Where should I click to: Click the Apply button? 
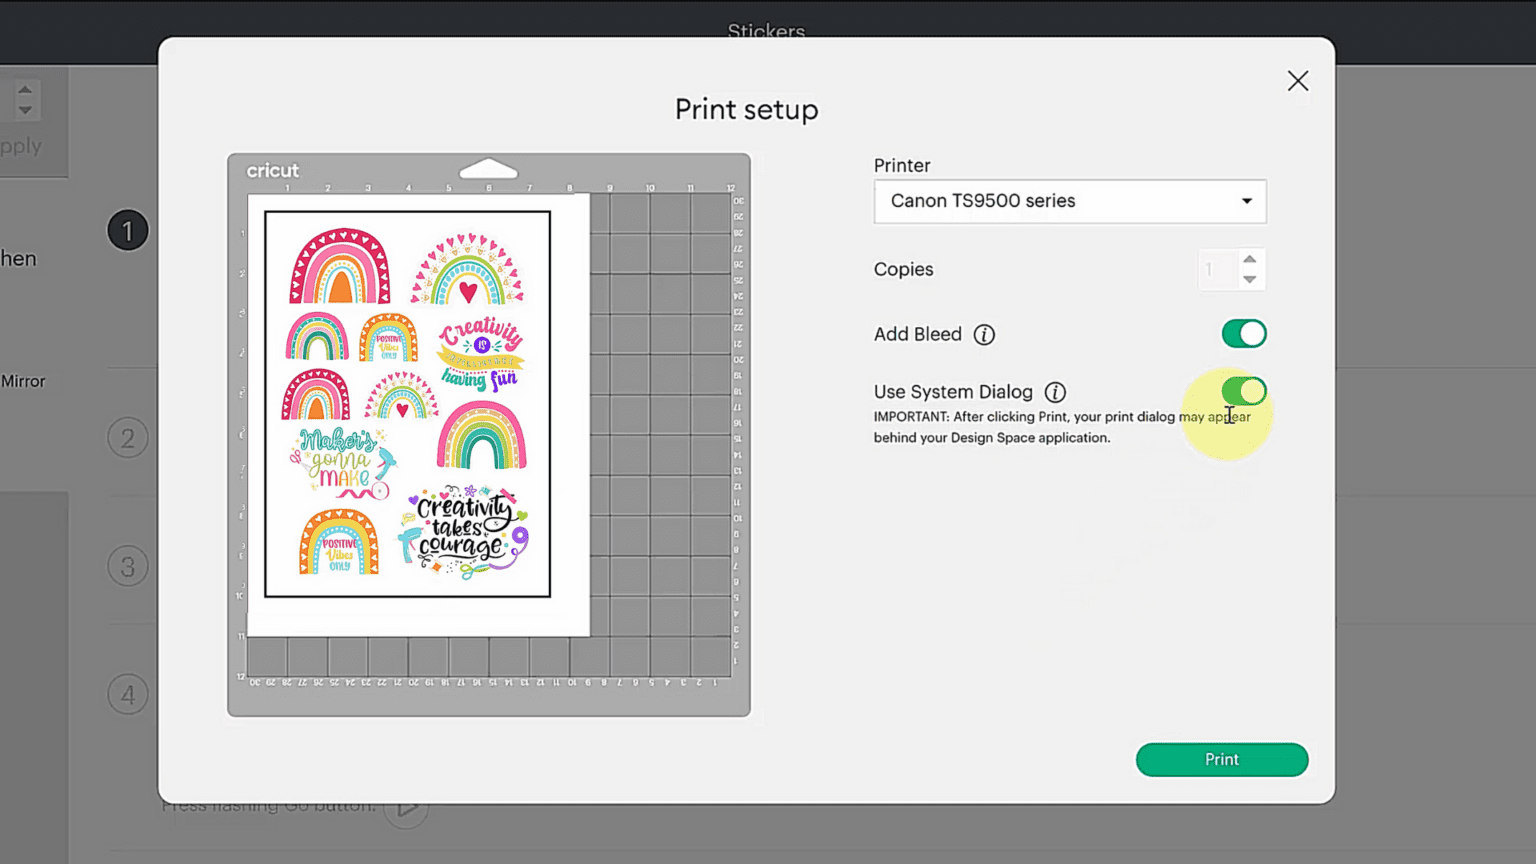tap(20, 146)
